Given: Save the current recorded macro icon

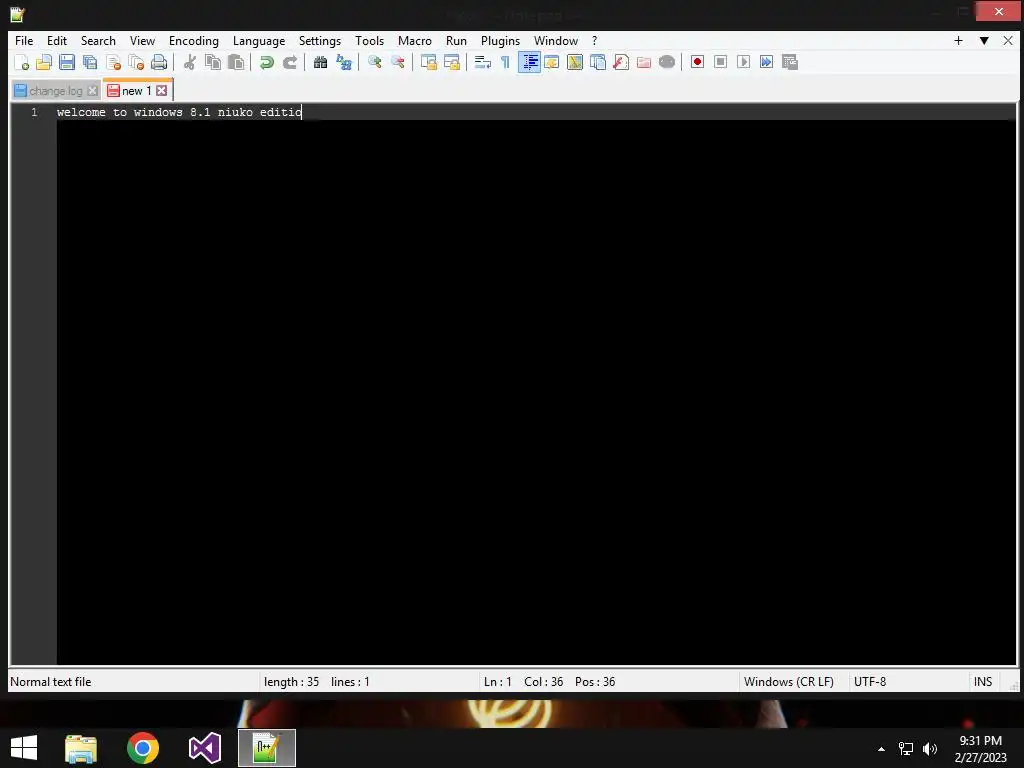Looking at the screenshot, I should (790, 62).
